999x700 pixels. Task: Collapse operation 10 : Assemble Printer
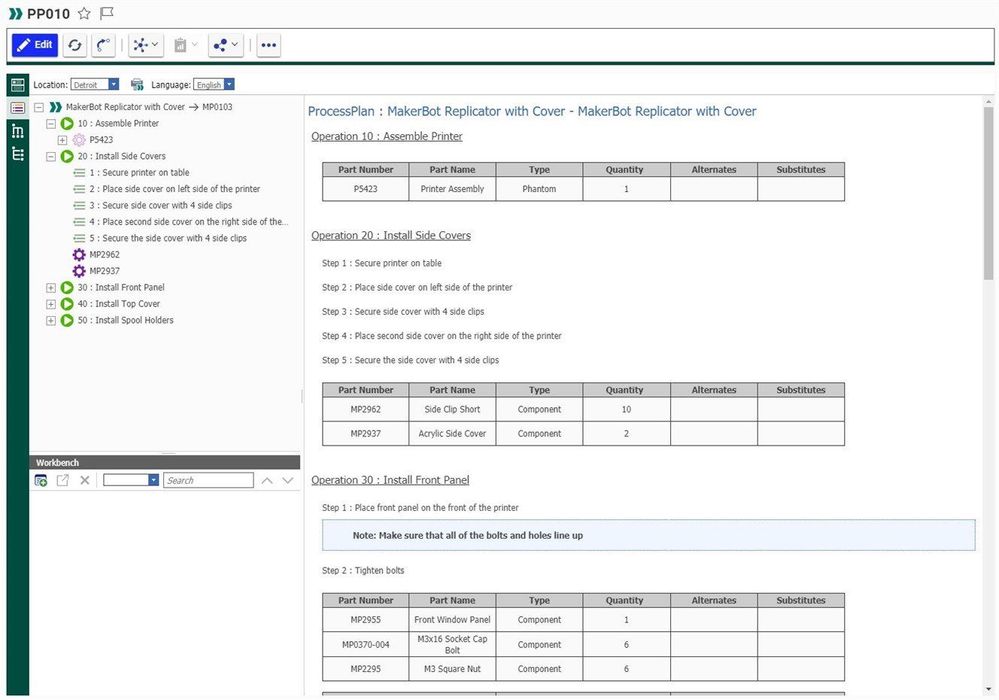(x=51, y=124)
